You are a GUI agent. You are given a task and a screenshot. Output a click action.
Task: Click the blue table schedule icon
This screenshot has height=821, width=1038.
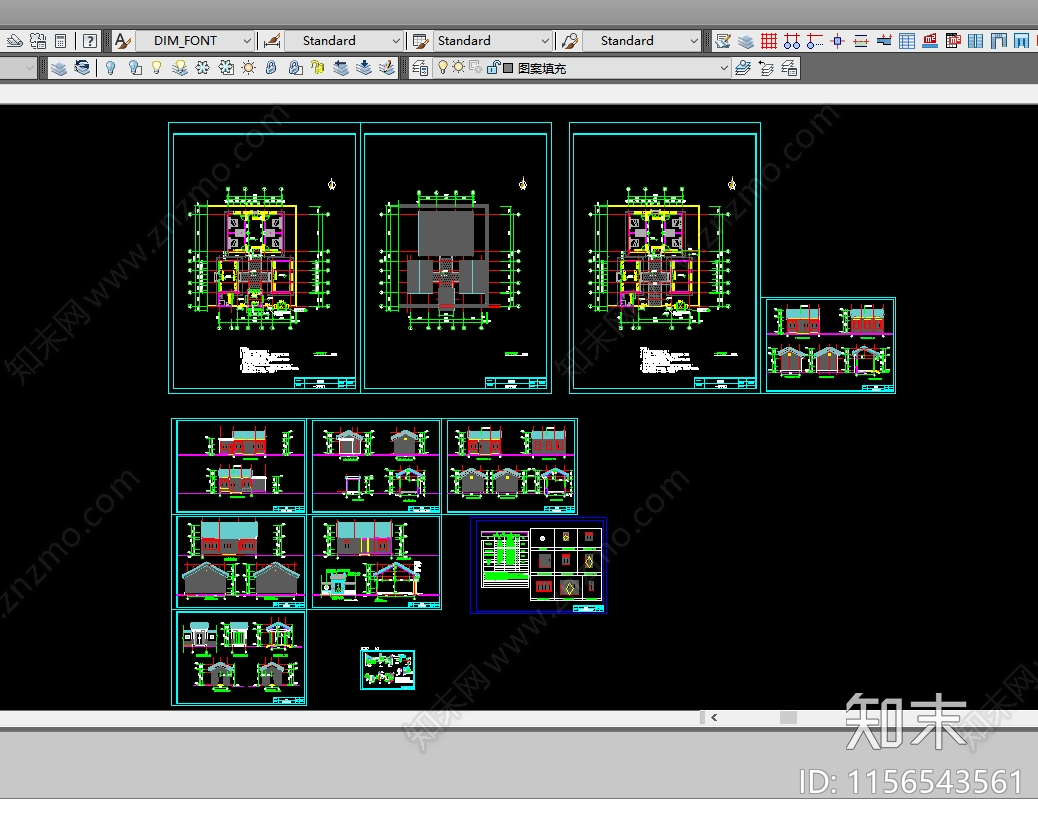pyautogui.click(x=907, y=41)
